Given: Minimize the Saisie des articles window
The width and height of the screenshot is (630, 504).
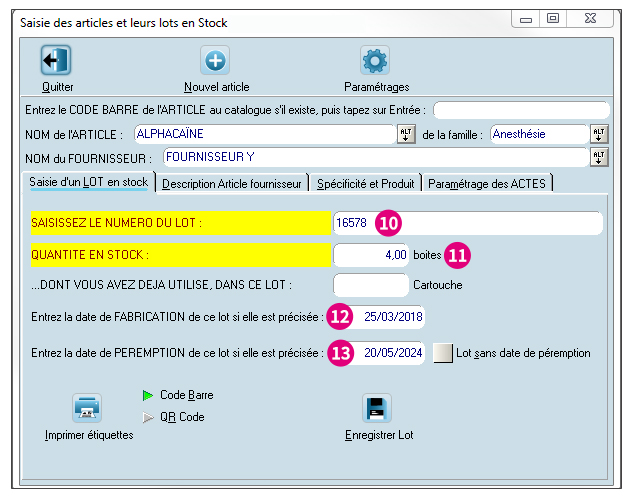Looking at the screenshot, I should (x=526, y=19).
